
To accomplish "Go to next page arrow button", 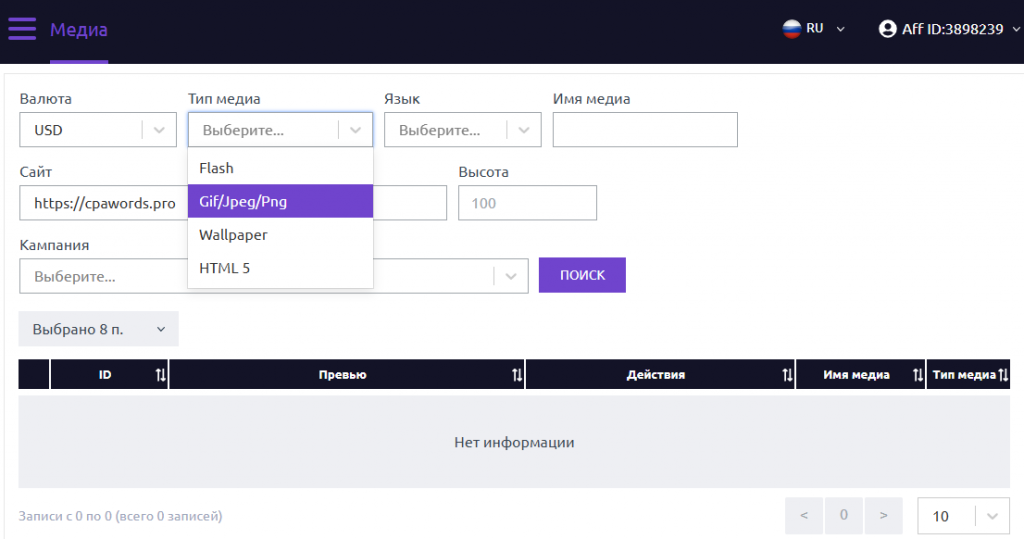I will pos(883,516).
